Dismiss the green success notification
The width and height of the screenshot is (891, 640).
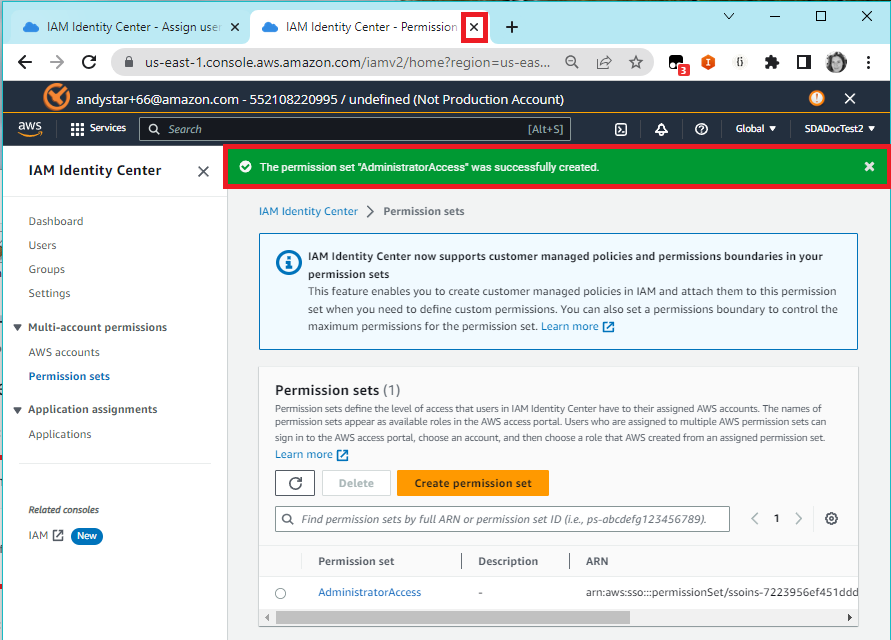[x=869, y=167]
